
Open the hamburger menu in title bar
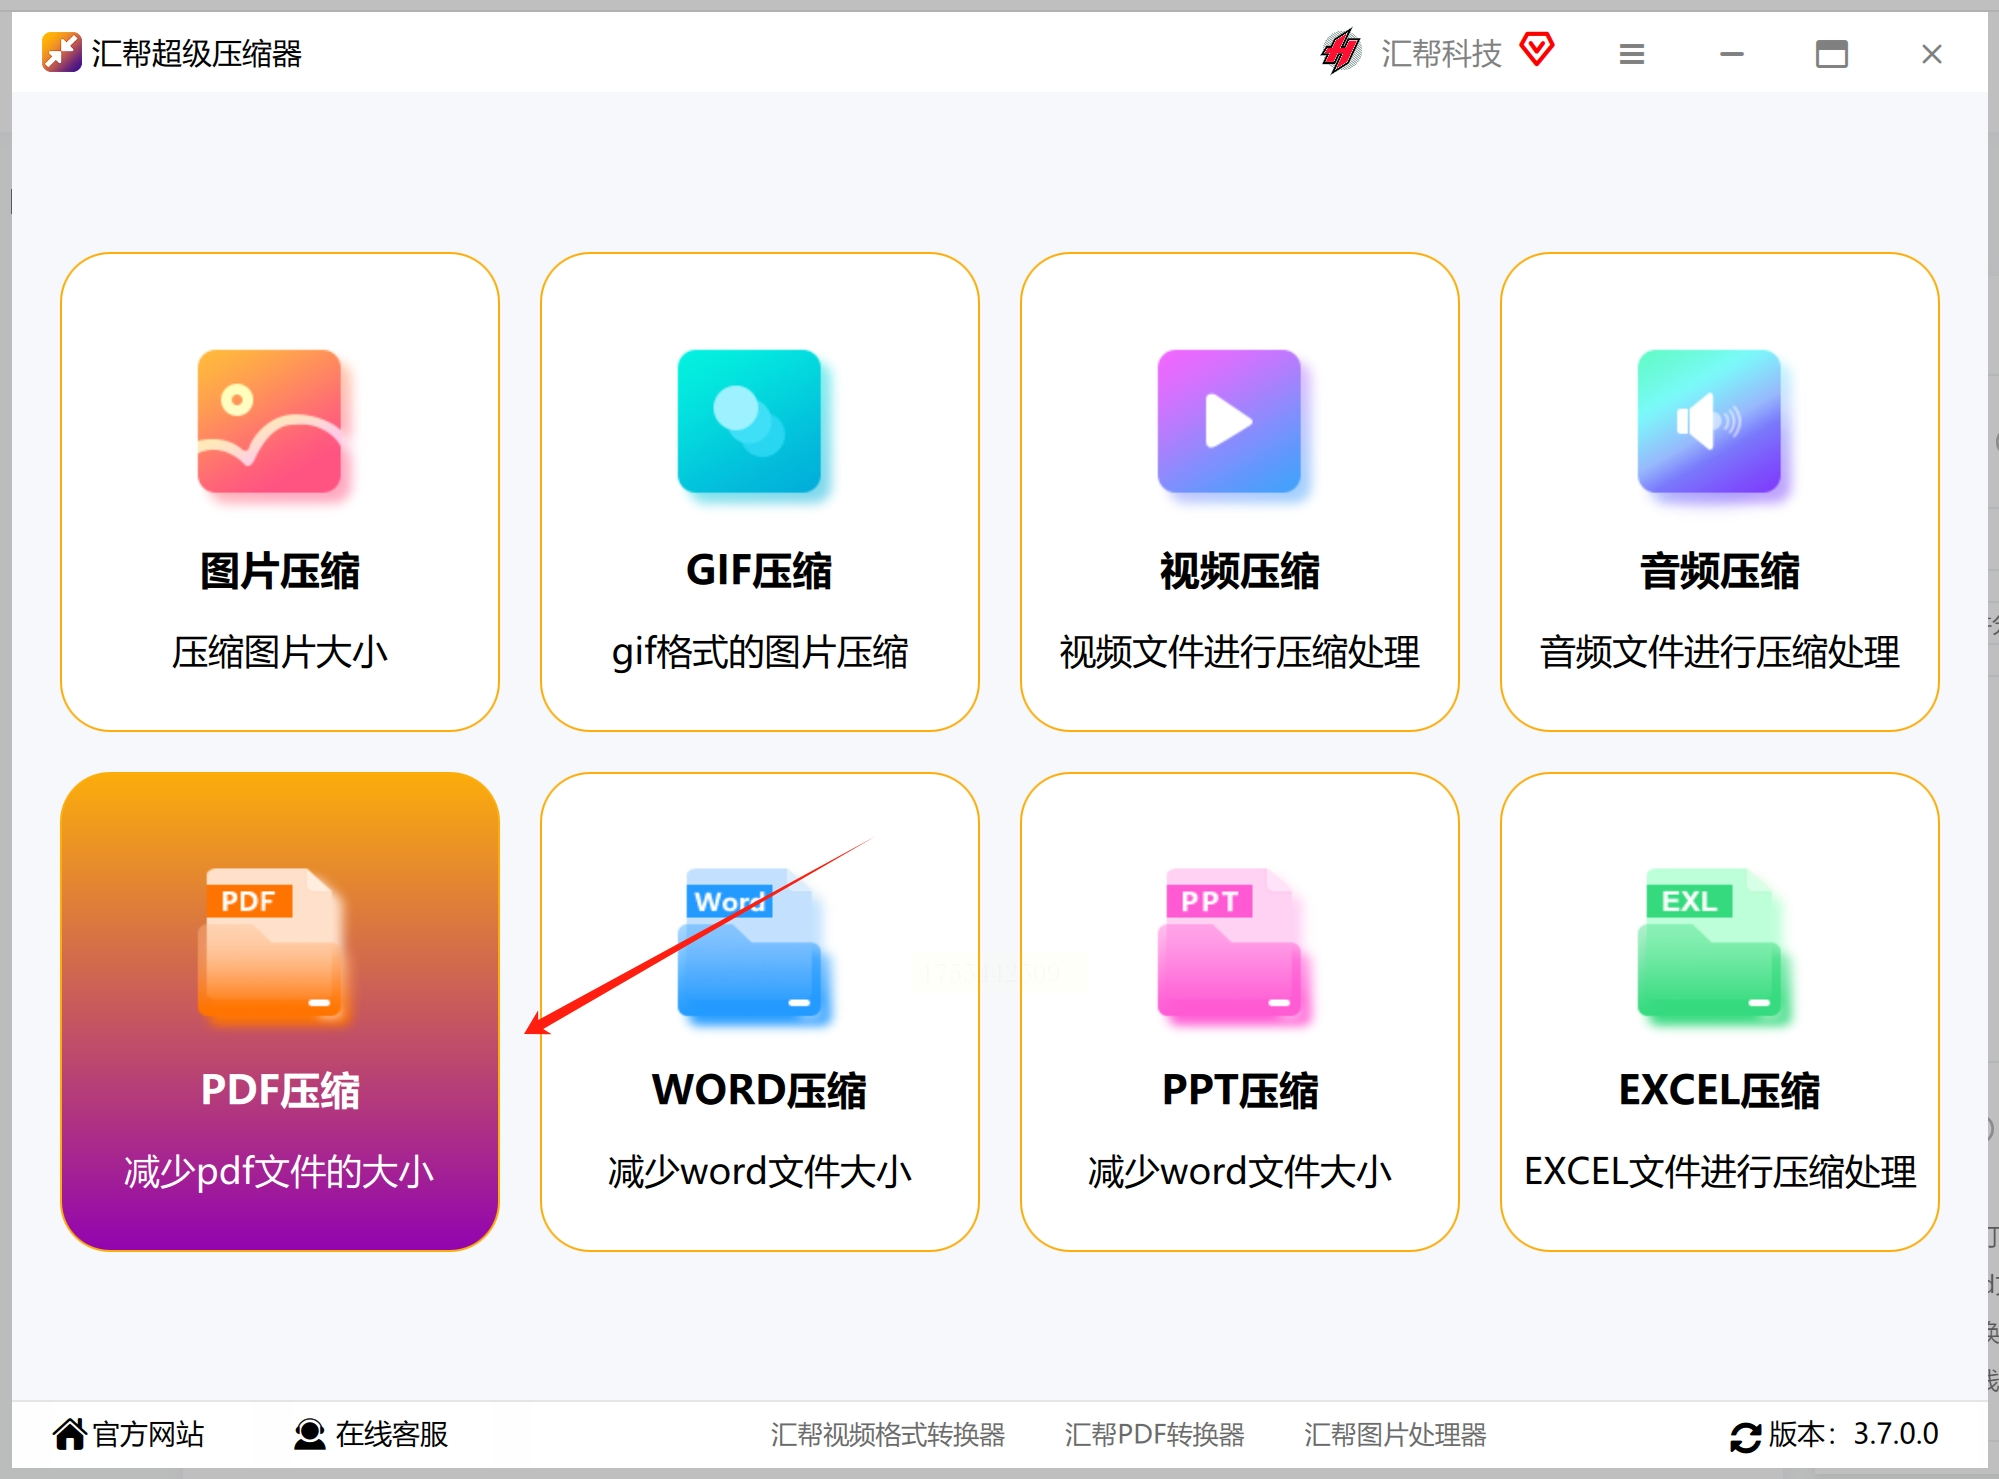click(x=1632, y=54)
